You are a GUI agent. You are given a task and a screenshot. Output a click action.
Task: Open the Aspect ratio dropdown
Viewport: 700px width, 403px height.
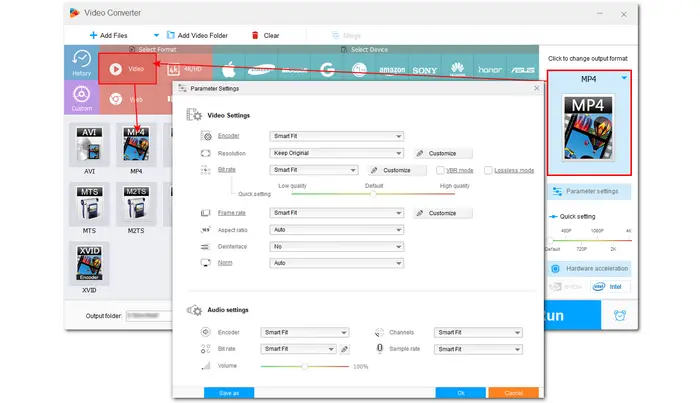(x=337, y=230)
